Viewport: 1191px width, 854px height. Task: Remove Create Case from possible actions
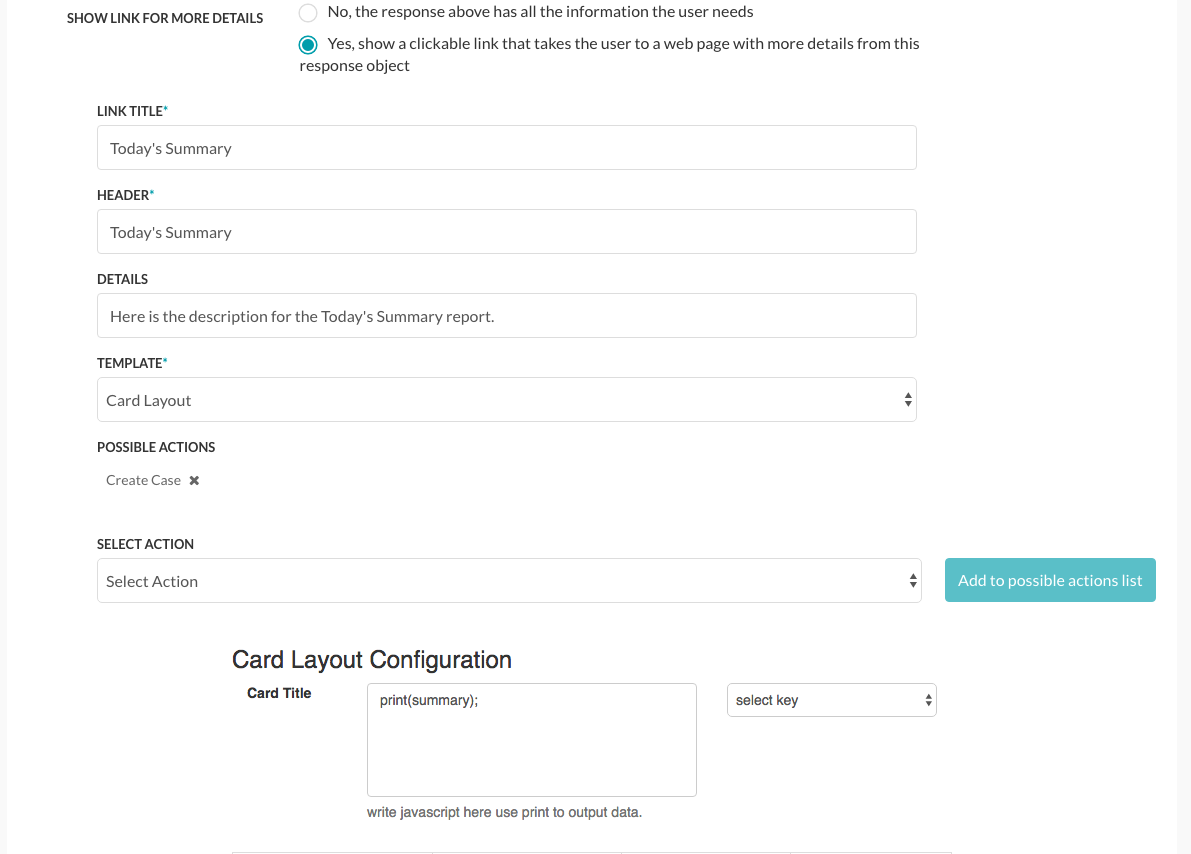(x=194, y=480)
